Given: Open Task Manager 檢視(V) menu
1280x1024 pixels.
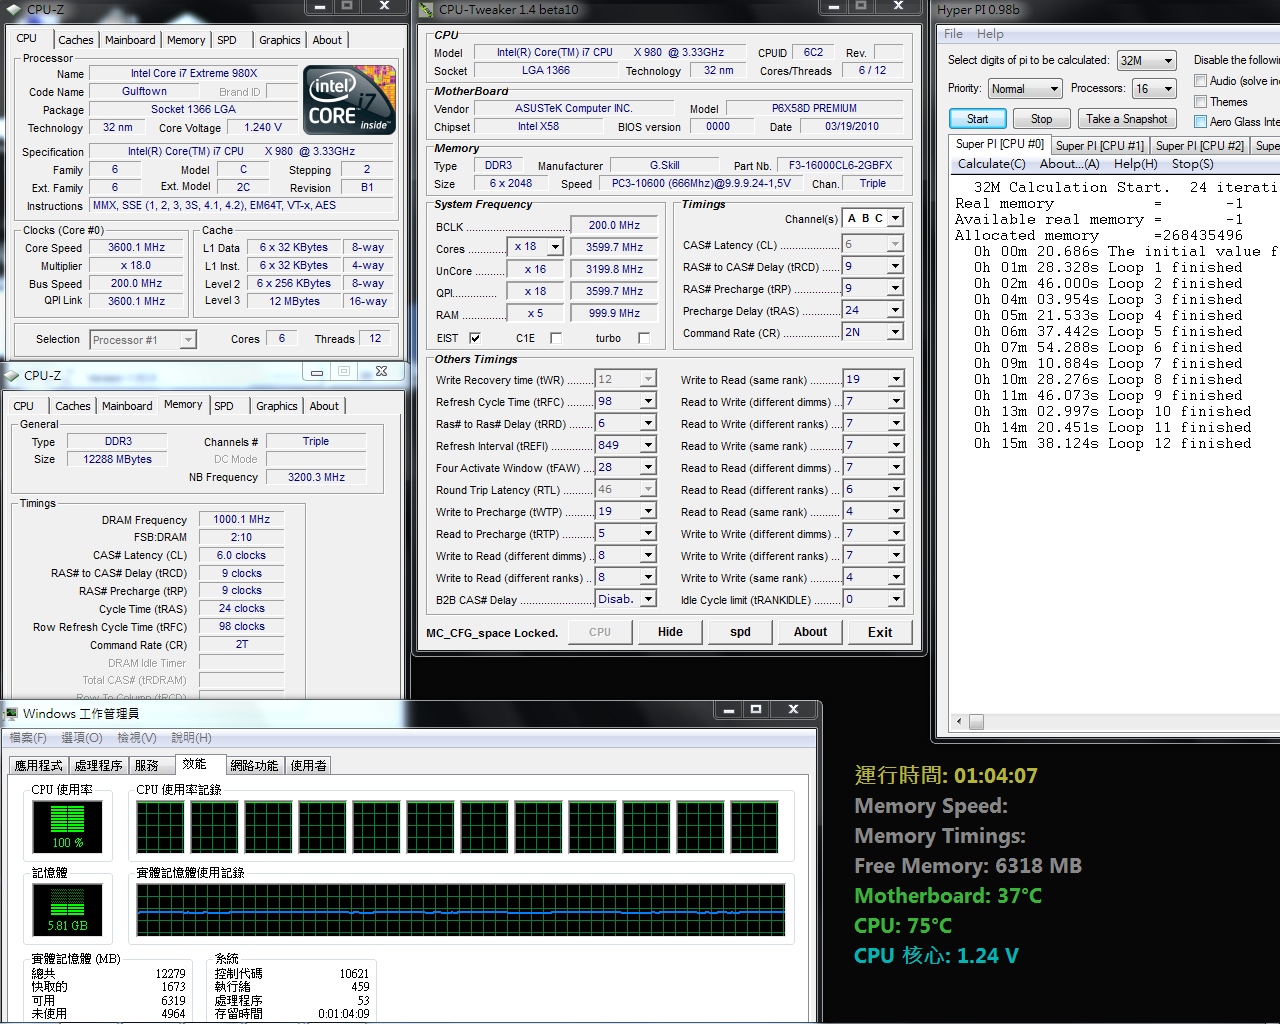Looking at the screenshot, I should point(136,738).
